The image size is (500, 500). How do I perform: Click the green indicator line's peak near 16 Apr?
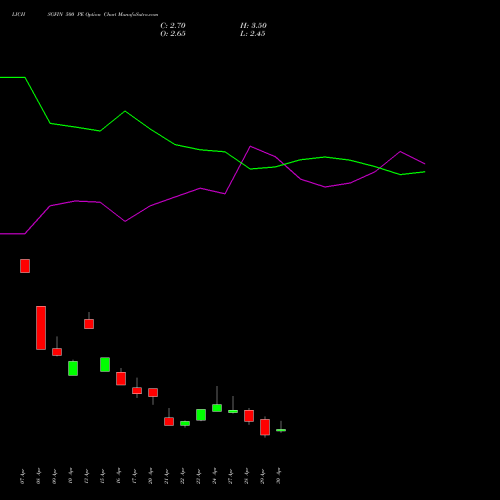[125, 111]
